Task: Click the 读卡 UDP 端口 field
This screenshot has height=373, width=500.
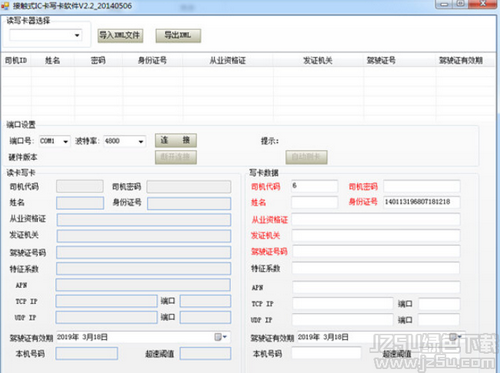Action: click(205, 317)
